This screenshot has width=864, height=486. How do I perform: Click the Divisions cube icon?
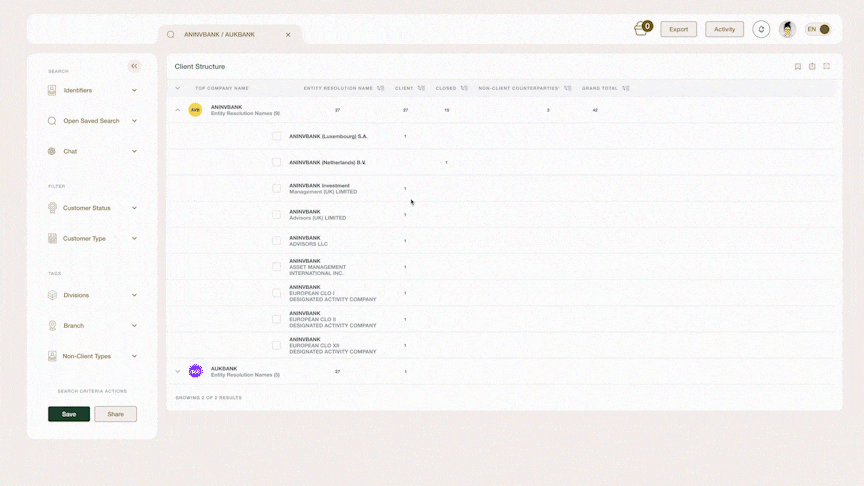click(x=52, y=295)
